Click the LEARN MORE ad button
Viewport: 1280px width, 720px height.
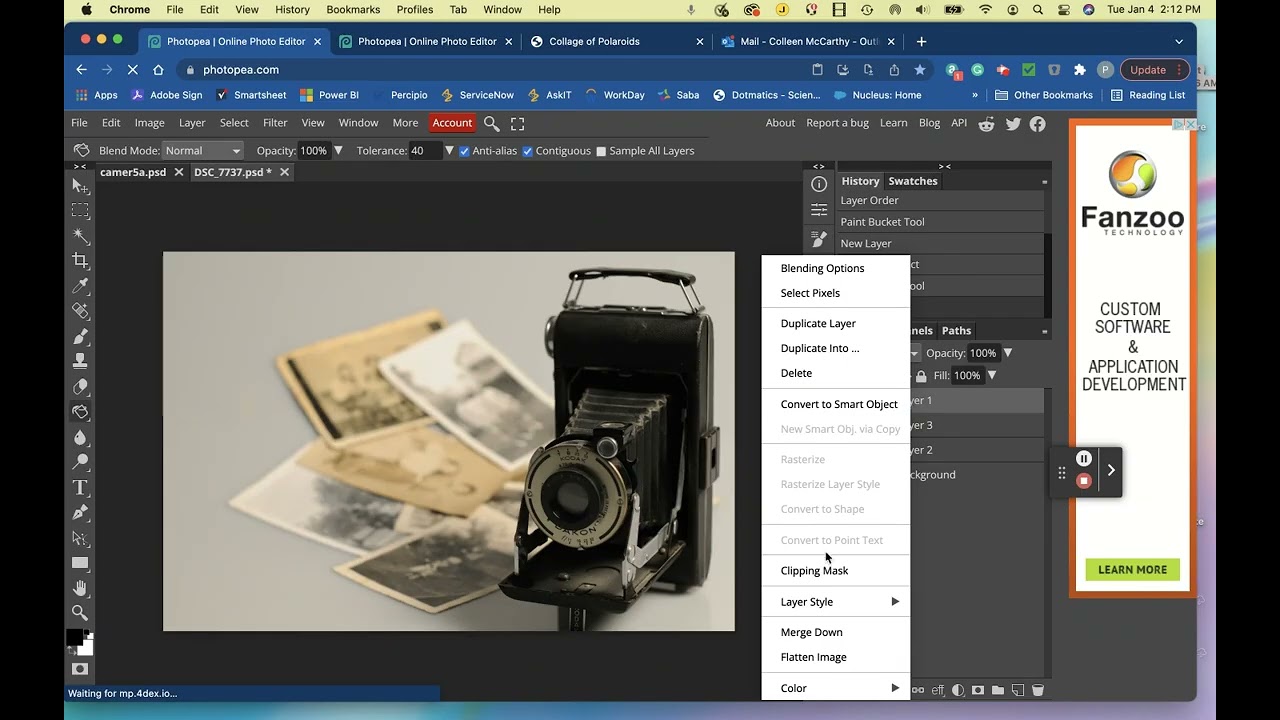tap(1133, 570)
